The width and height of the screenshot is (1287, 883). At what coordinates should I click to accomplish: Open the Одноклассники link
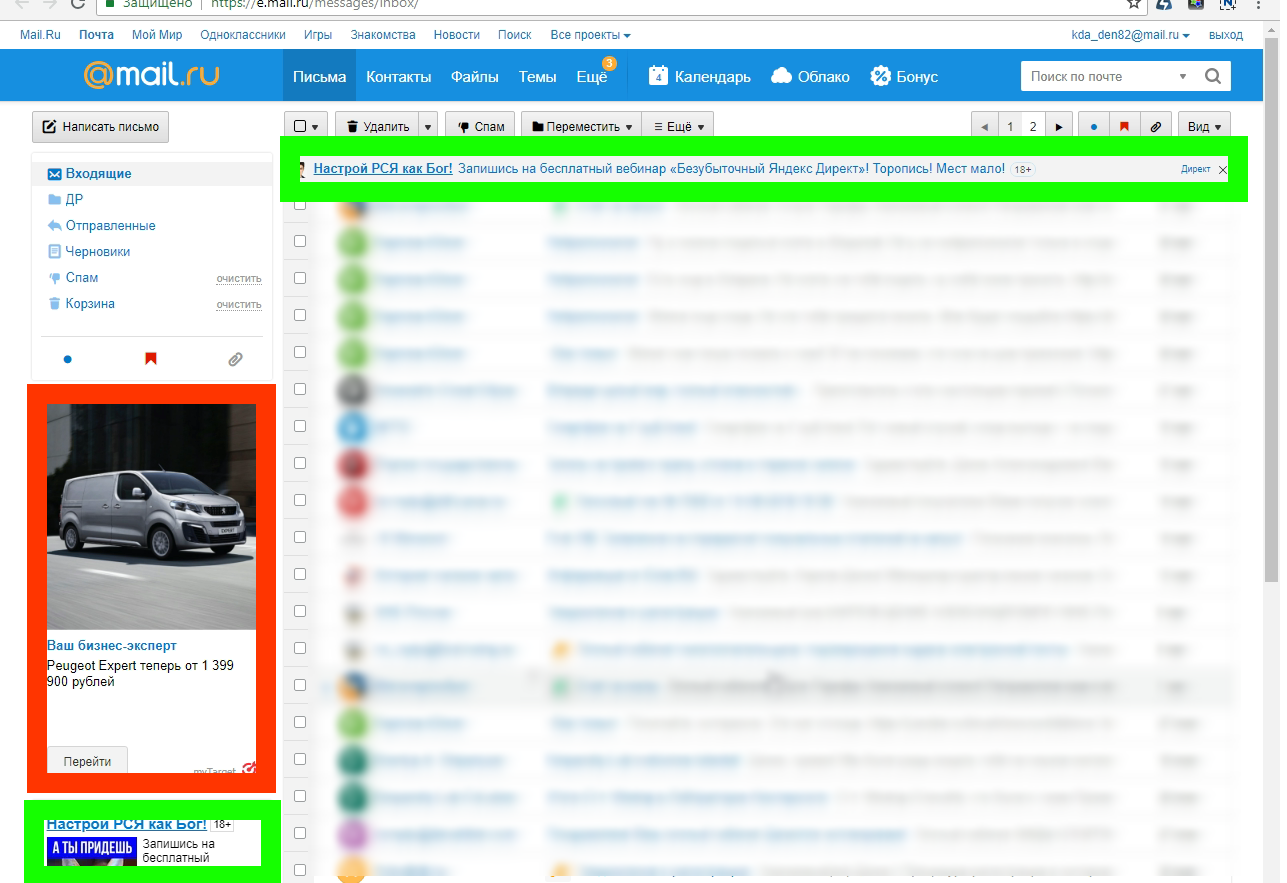point(243,35)
